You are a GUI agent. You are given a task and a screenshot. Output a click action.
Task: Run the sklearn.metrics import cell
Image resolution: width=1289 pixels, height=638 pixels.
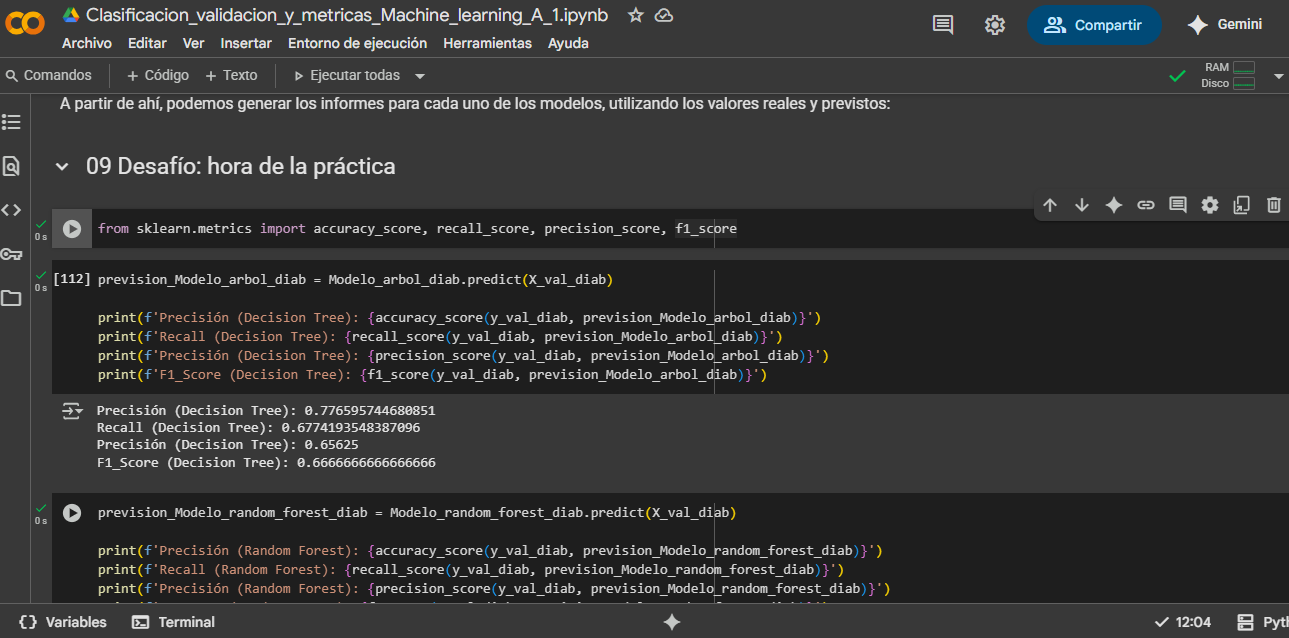tap(72, 229)
